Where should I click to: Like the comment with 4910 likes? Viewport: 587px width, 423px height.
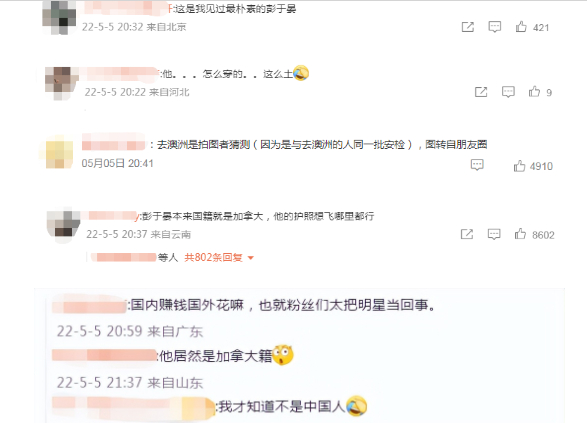coord(519,166)
